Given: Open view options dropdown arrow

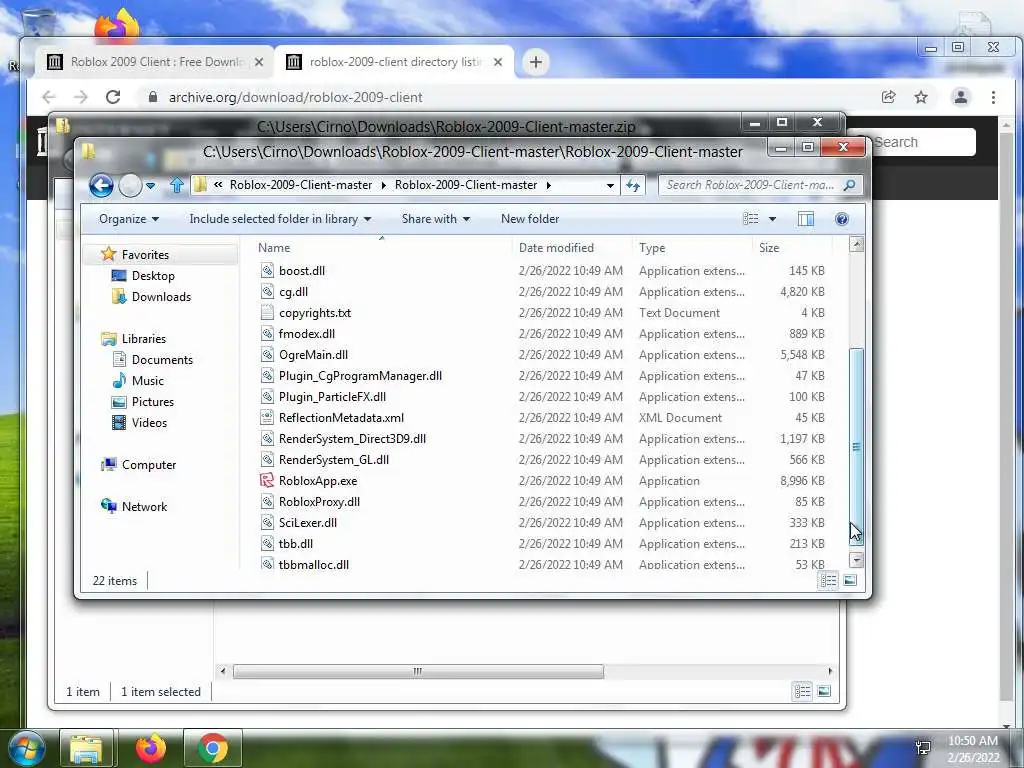Looking at the screenshot, I should tap(773, 219).
